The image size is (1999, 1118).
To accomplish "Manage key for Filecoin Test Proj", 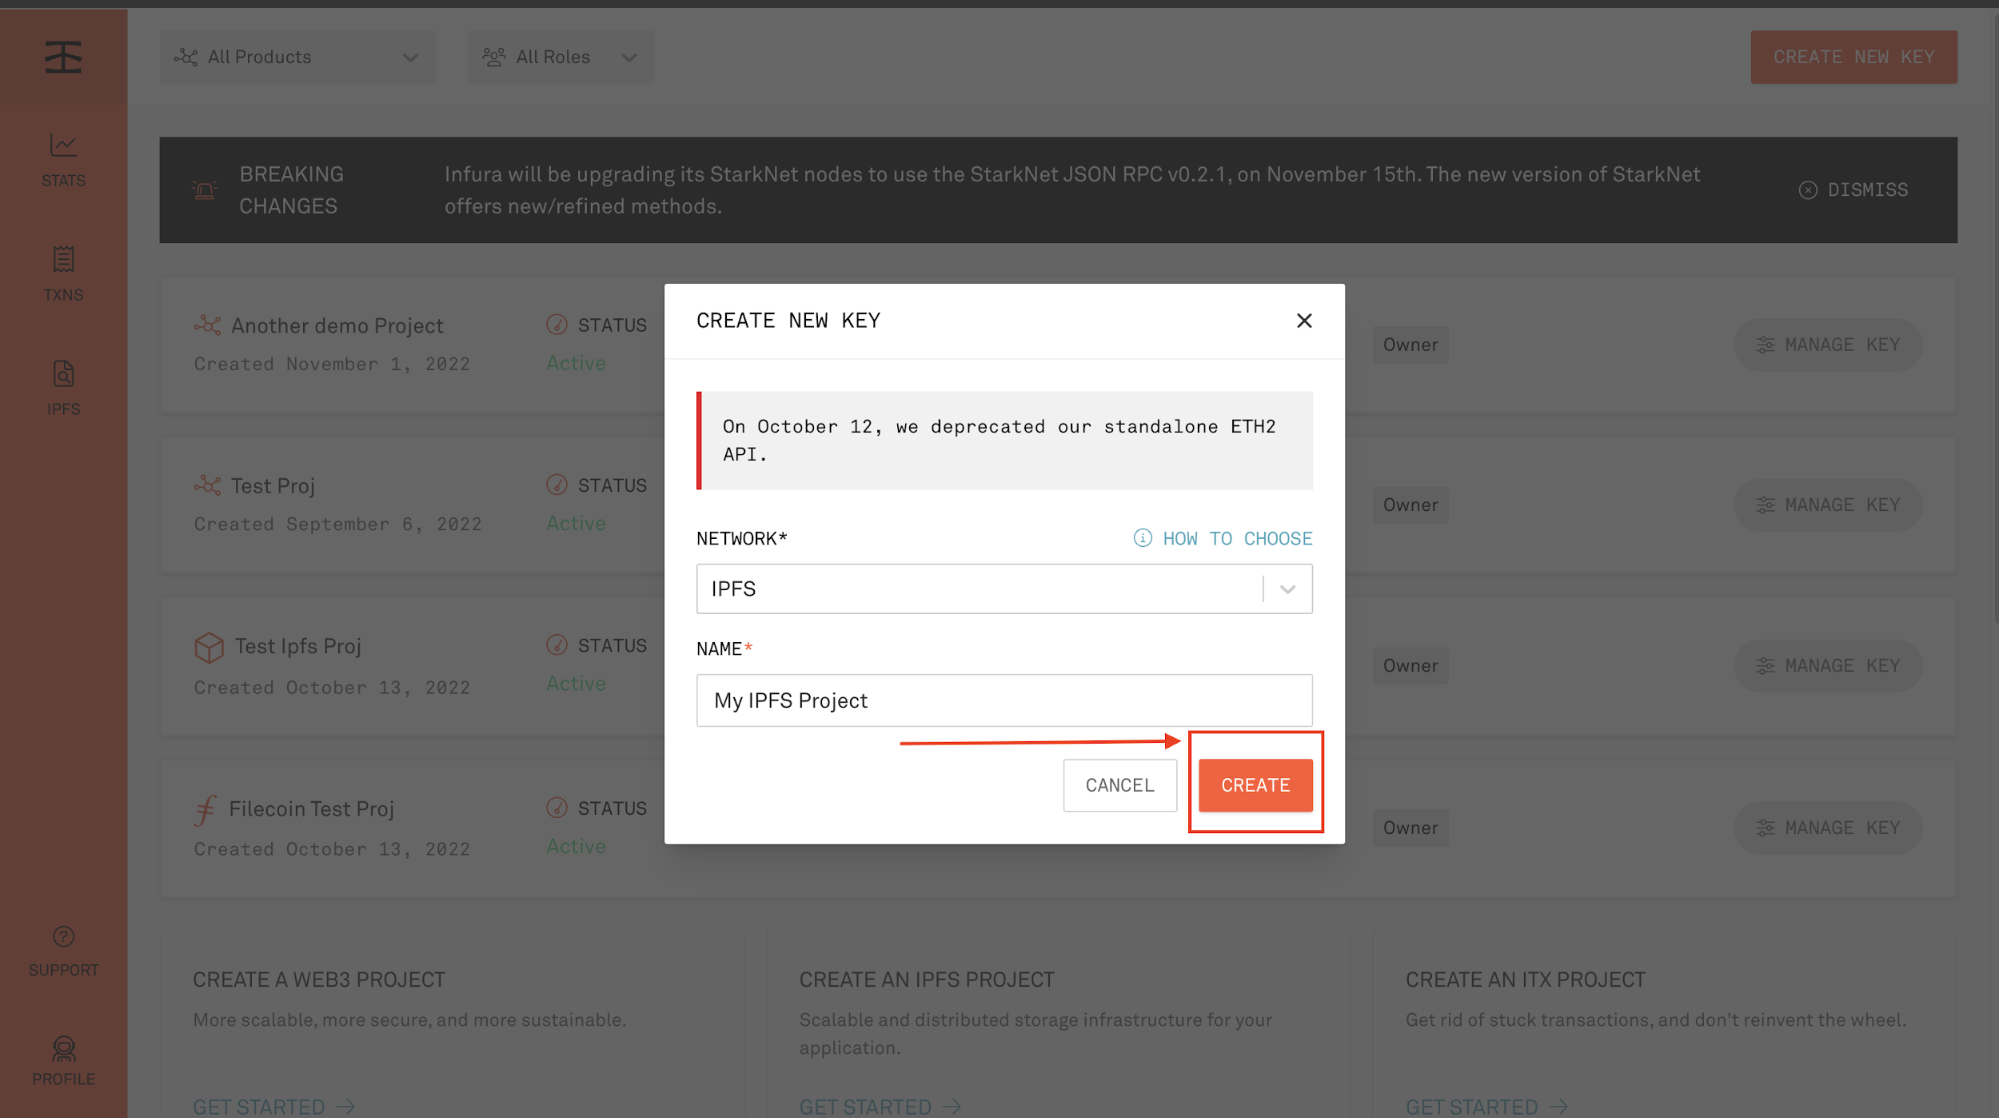I will (1827, 828).
